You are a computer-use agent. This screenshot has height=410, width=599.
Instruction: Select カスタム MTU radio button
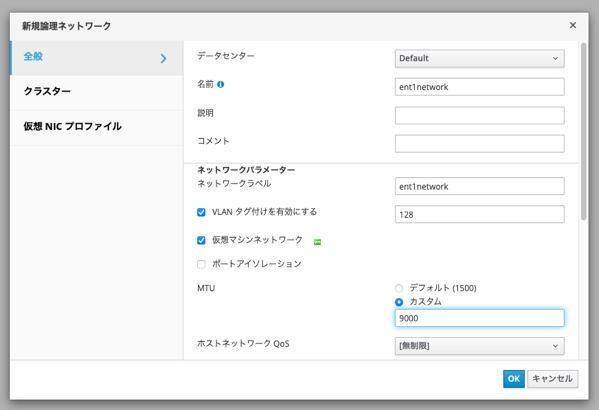(399, 302)
